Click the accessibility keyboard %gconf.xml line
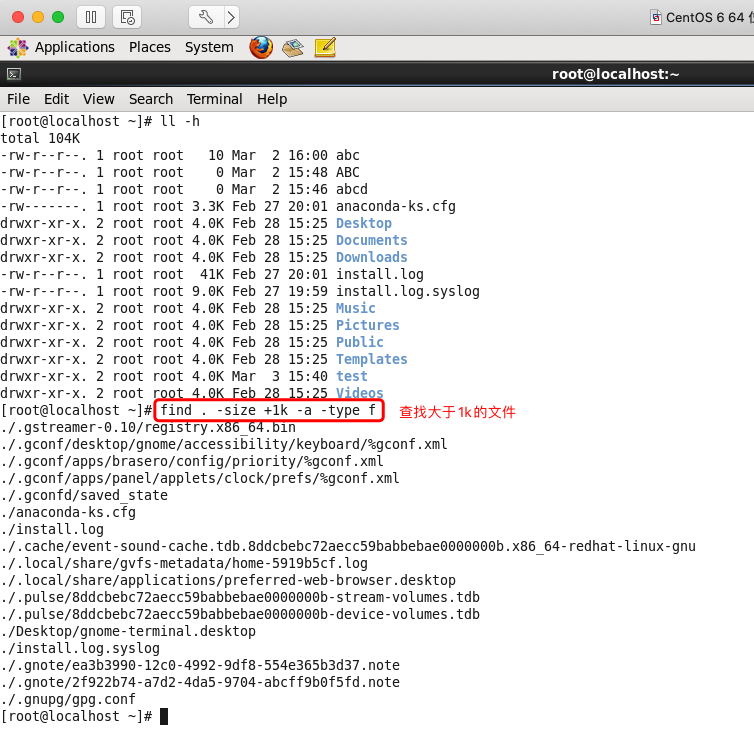 click(x=224, y=444)
